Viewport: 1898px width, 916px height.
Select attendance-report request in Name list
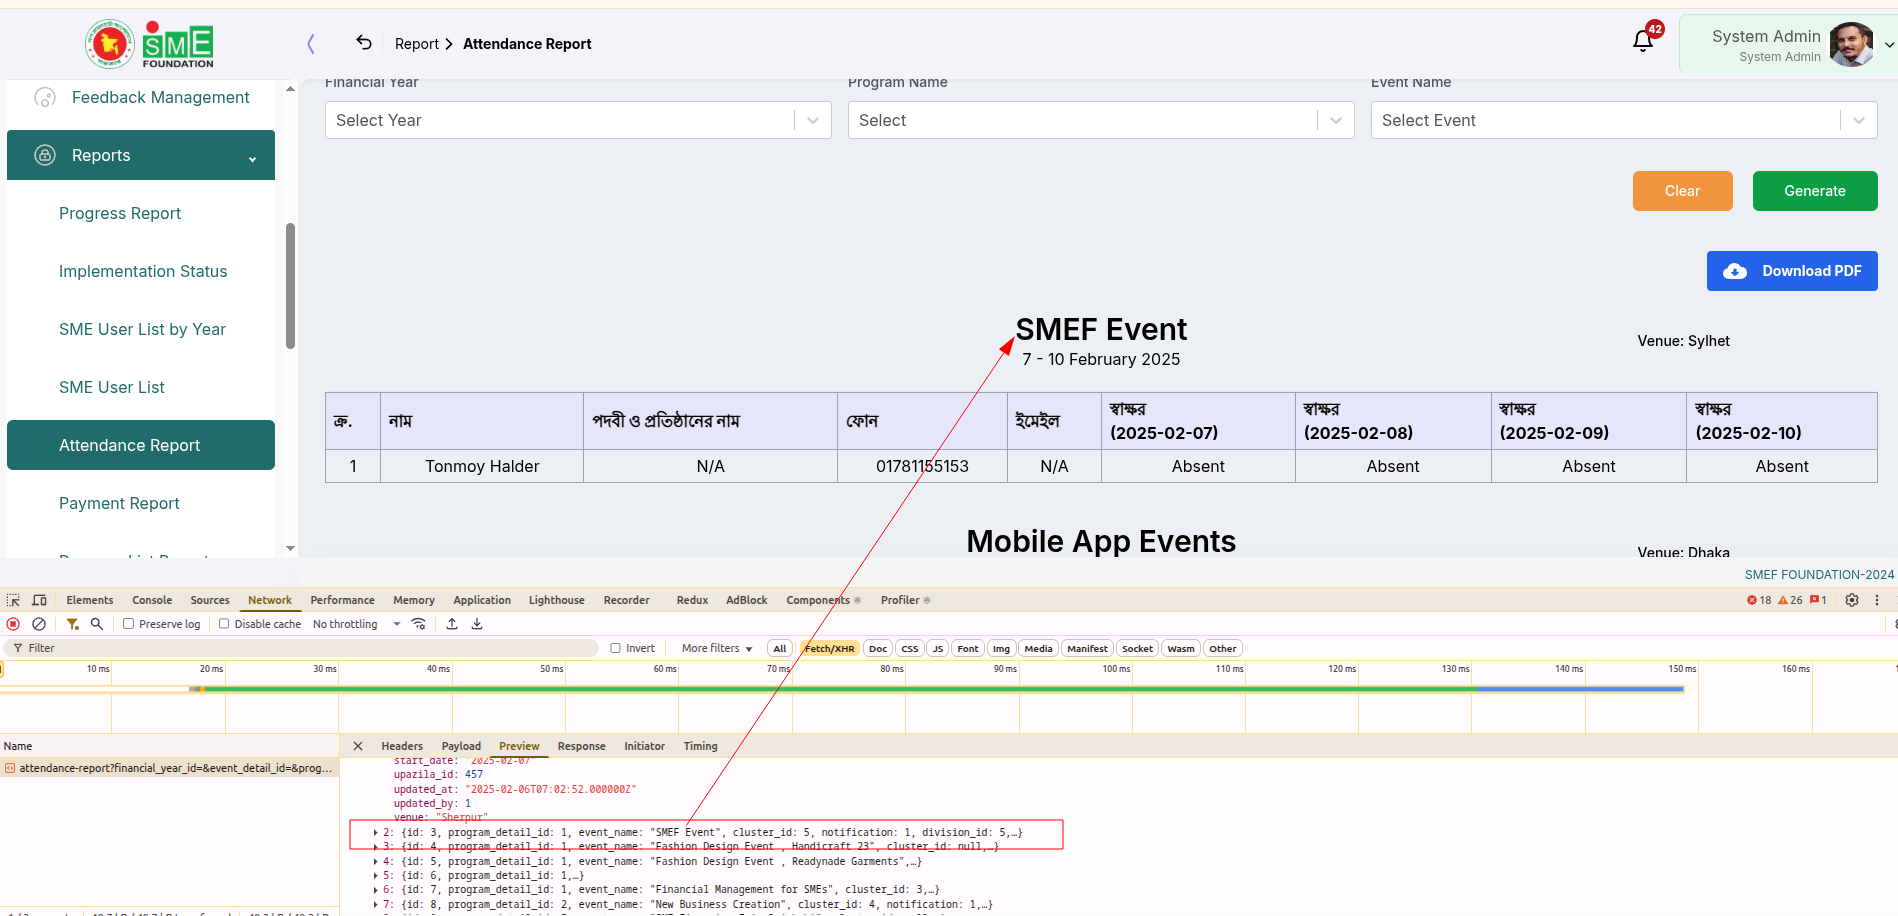pos(170,768)
